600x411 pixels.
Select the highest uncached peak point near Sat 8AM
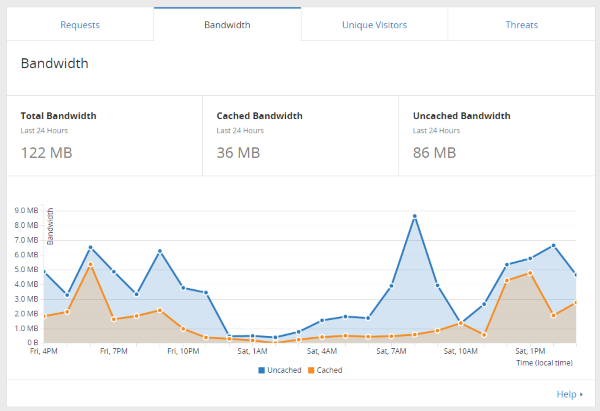pyautogui.click(x=414, y=216)
